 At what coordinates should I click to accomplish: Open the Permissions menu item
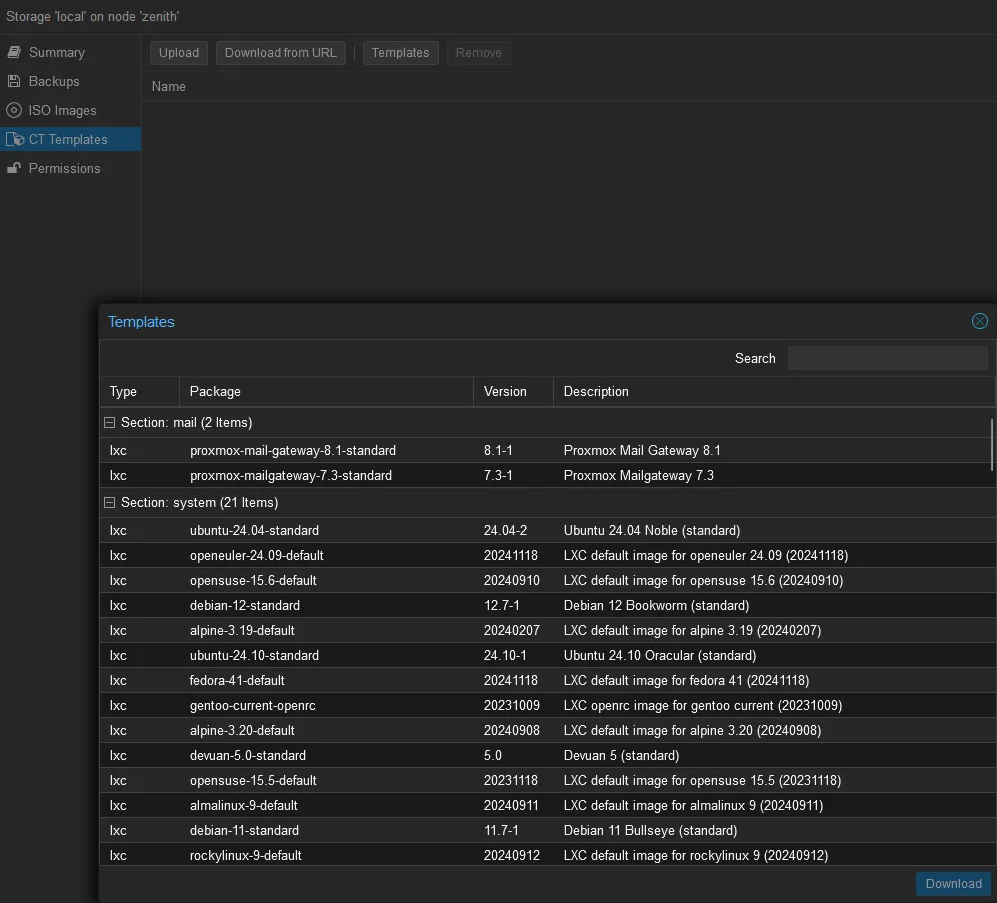64,168
